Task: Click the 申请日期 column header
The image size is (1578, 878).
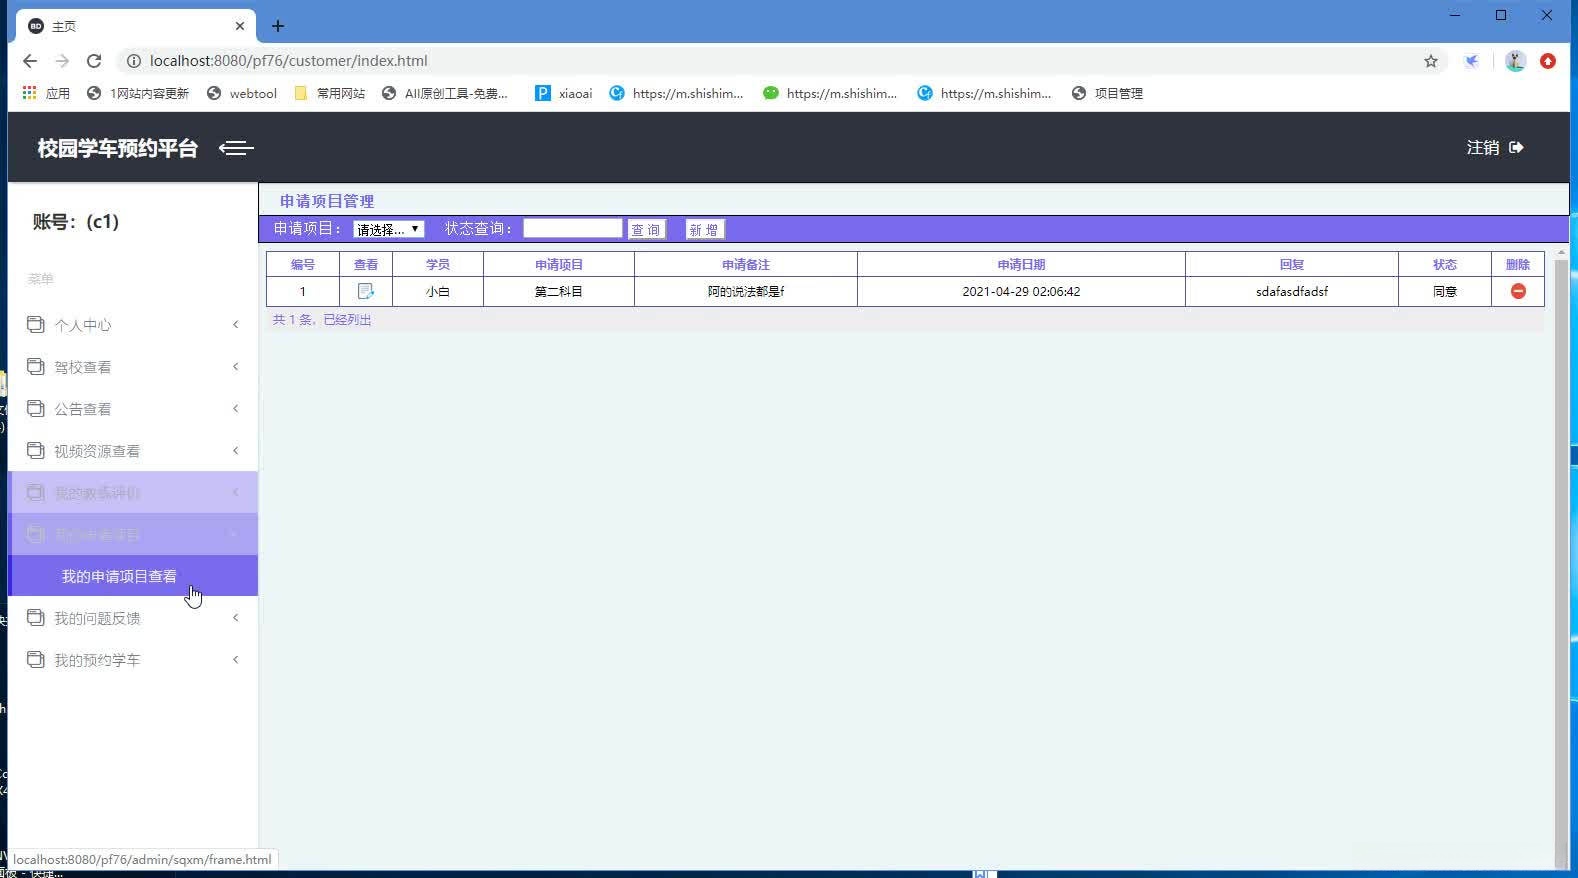Action: 1021,264
